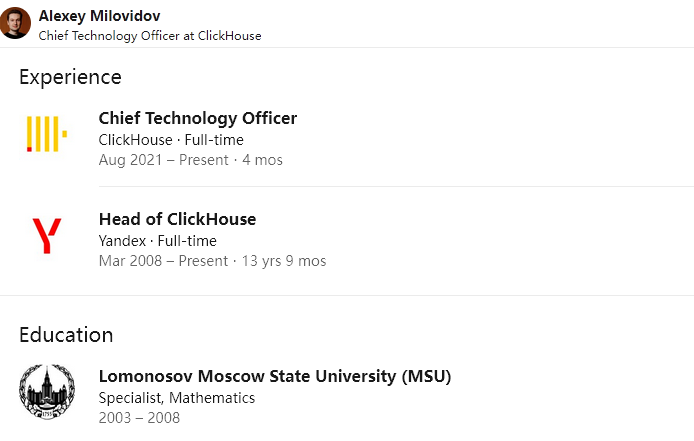Click the Mar 2008 – Present date range
Screen dimensions: 694x441
click(163, 261)
